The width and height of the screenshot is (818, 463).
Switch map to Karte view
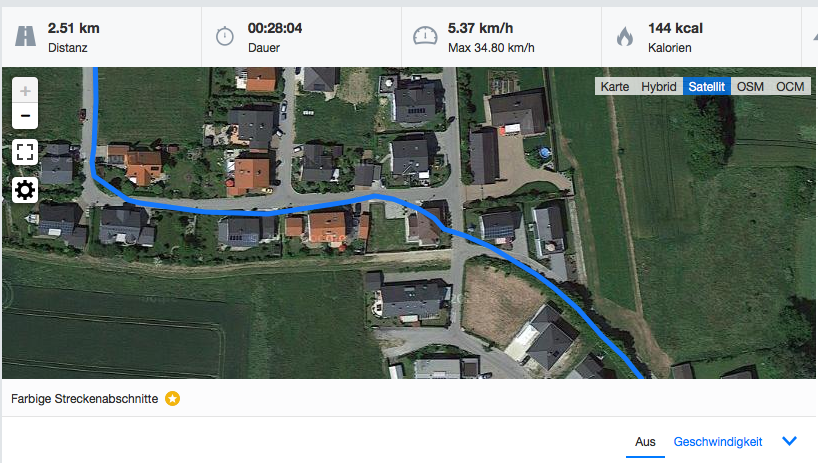(x=615, y=87)
